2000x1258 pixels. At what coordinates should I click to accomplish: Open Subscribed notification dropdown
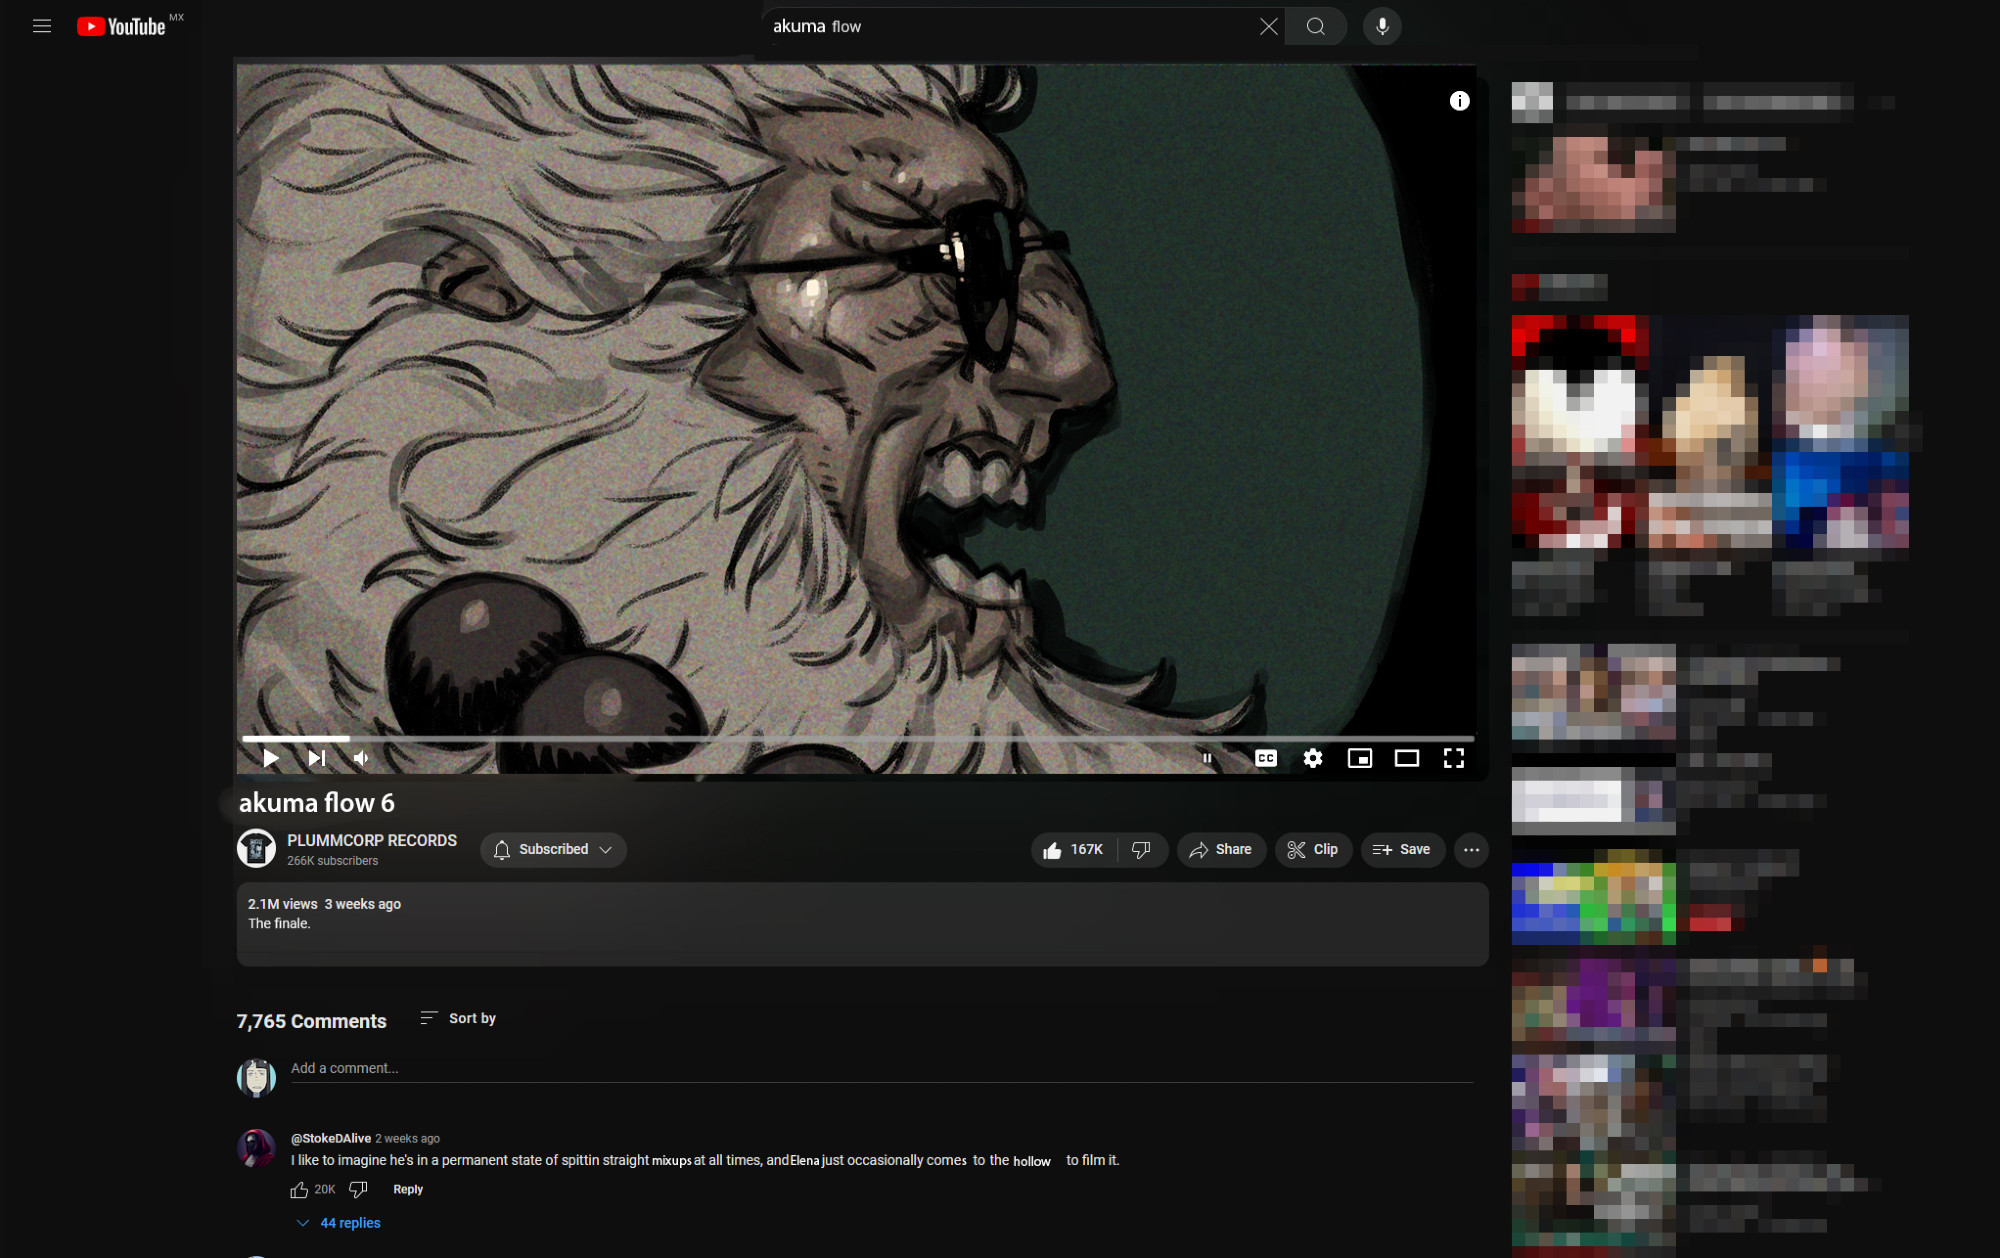click(553, 849)
